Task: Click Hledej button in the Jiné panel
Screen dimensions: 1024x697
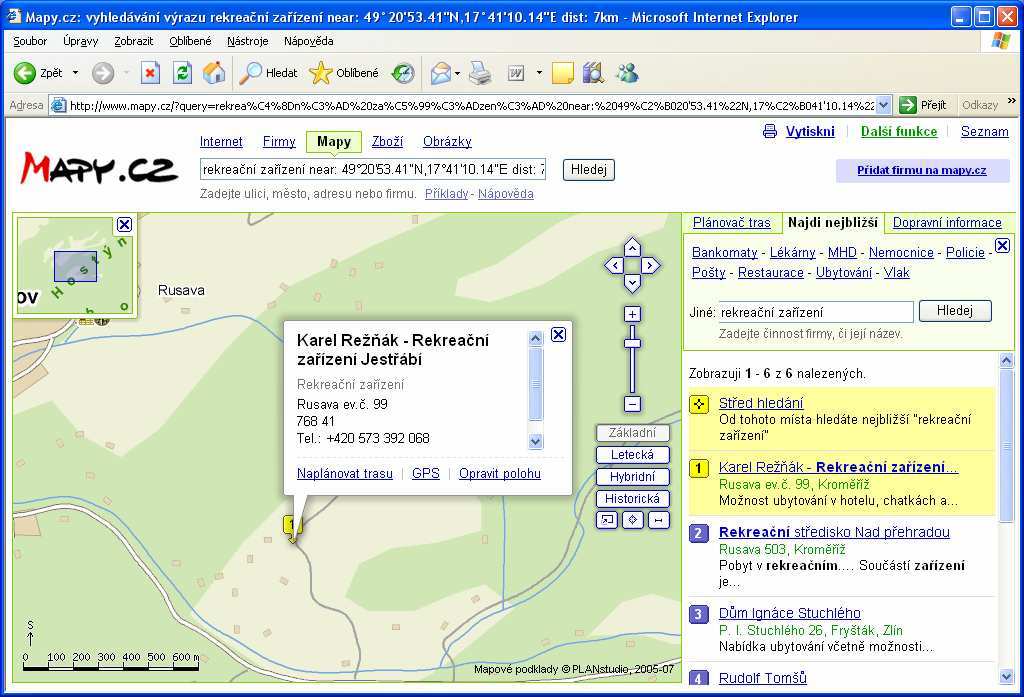Action: [955, 311]
